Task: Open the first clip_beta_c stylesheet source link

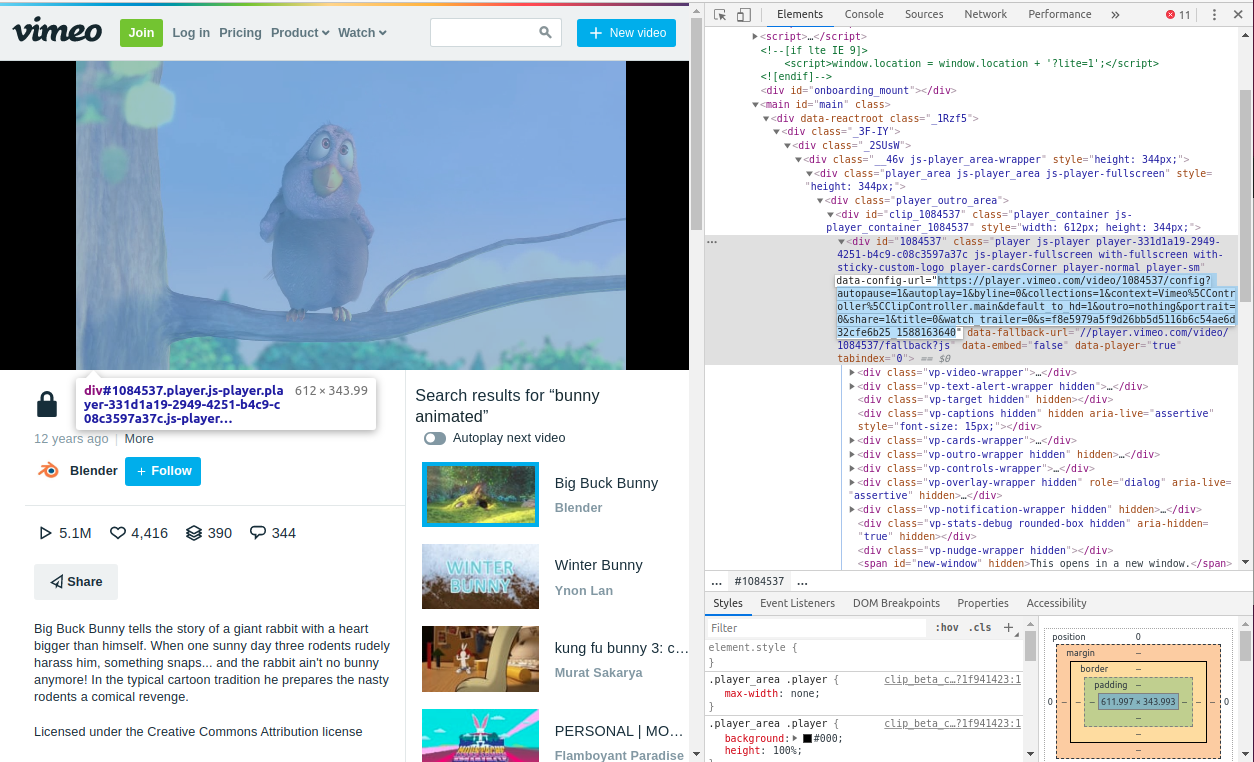Action: (x=952, y=680)
